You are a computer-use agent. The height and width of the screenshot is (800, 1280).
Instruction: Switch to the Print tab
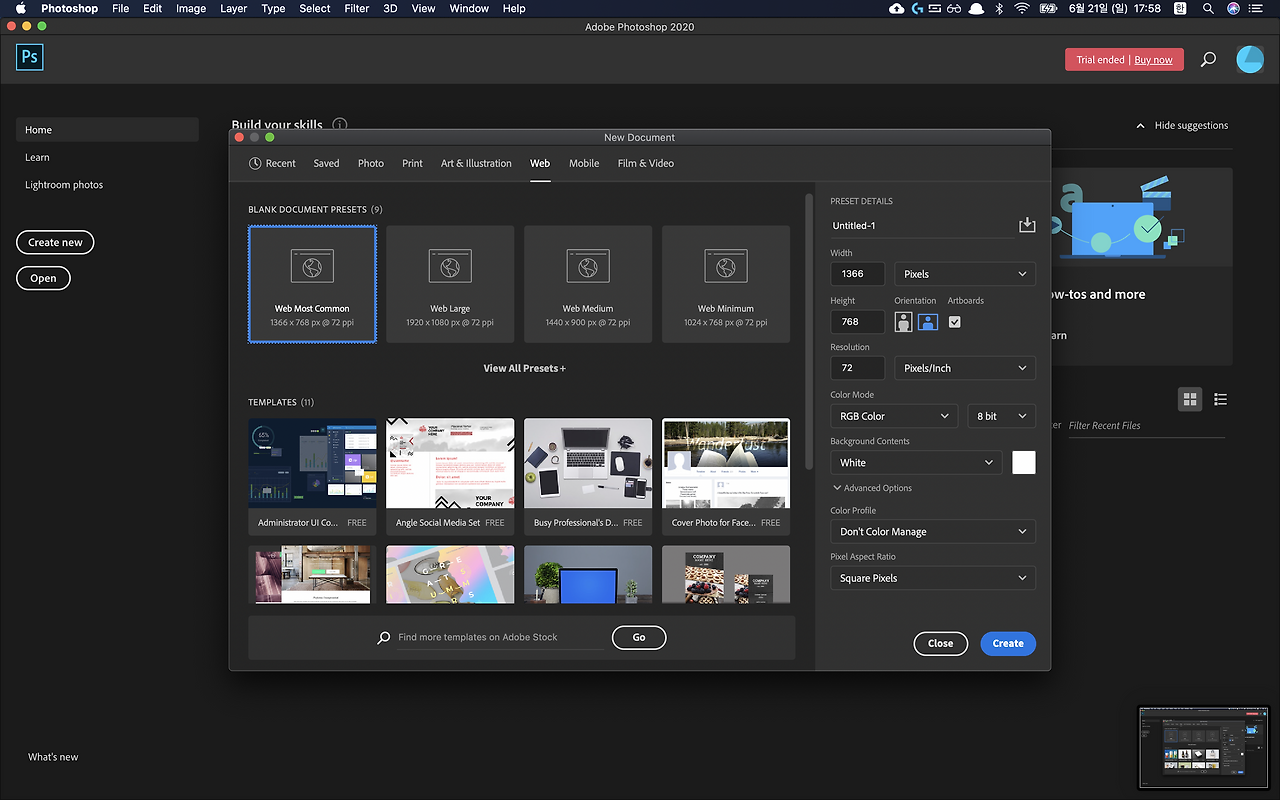coord(412,163)
